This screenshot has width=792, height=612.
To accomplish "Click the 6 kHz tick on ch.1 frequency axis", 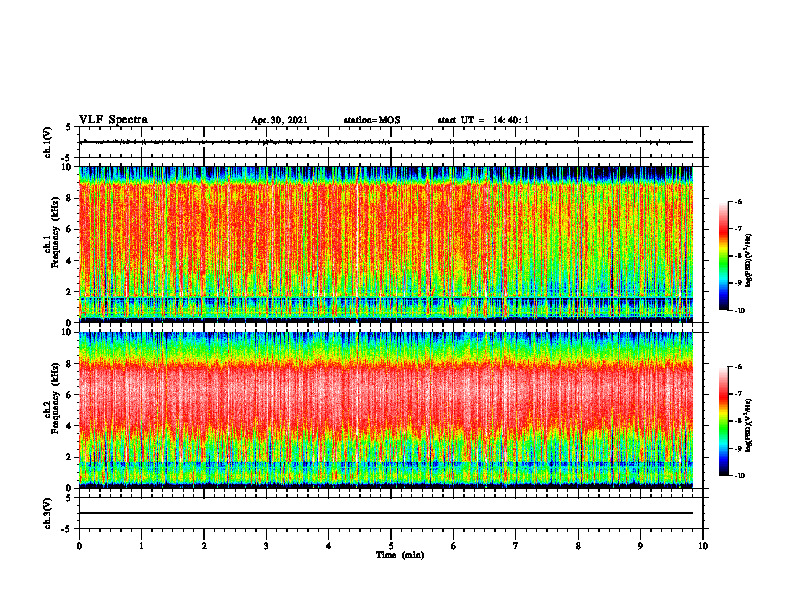I will tap(69, 229).
